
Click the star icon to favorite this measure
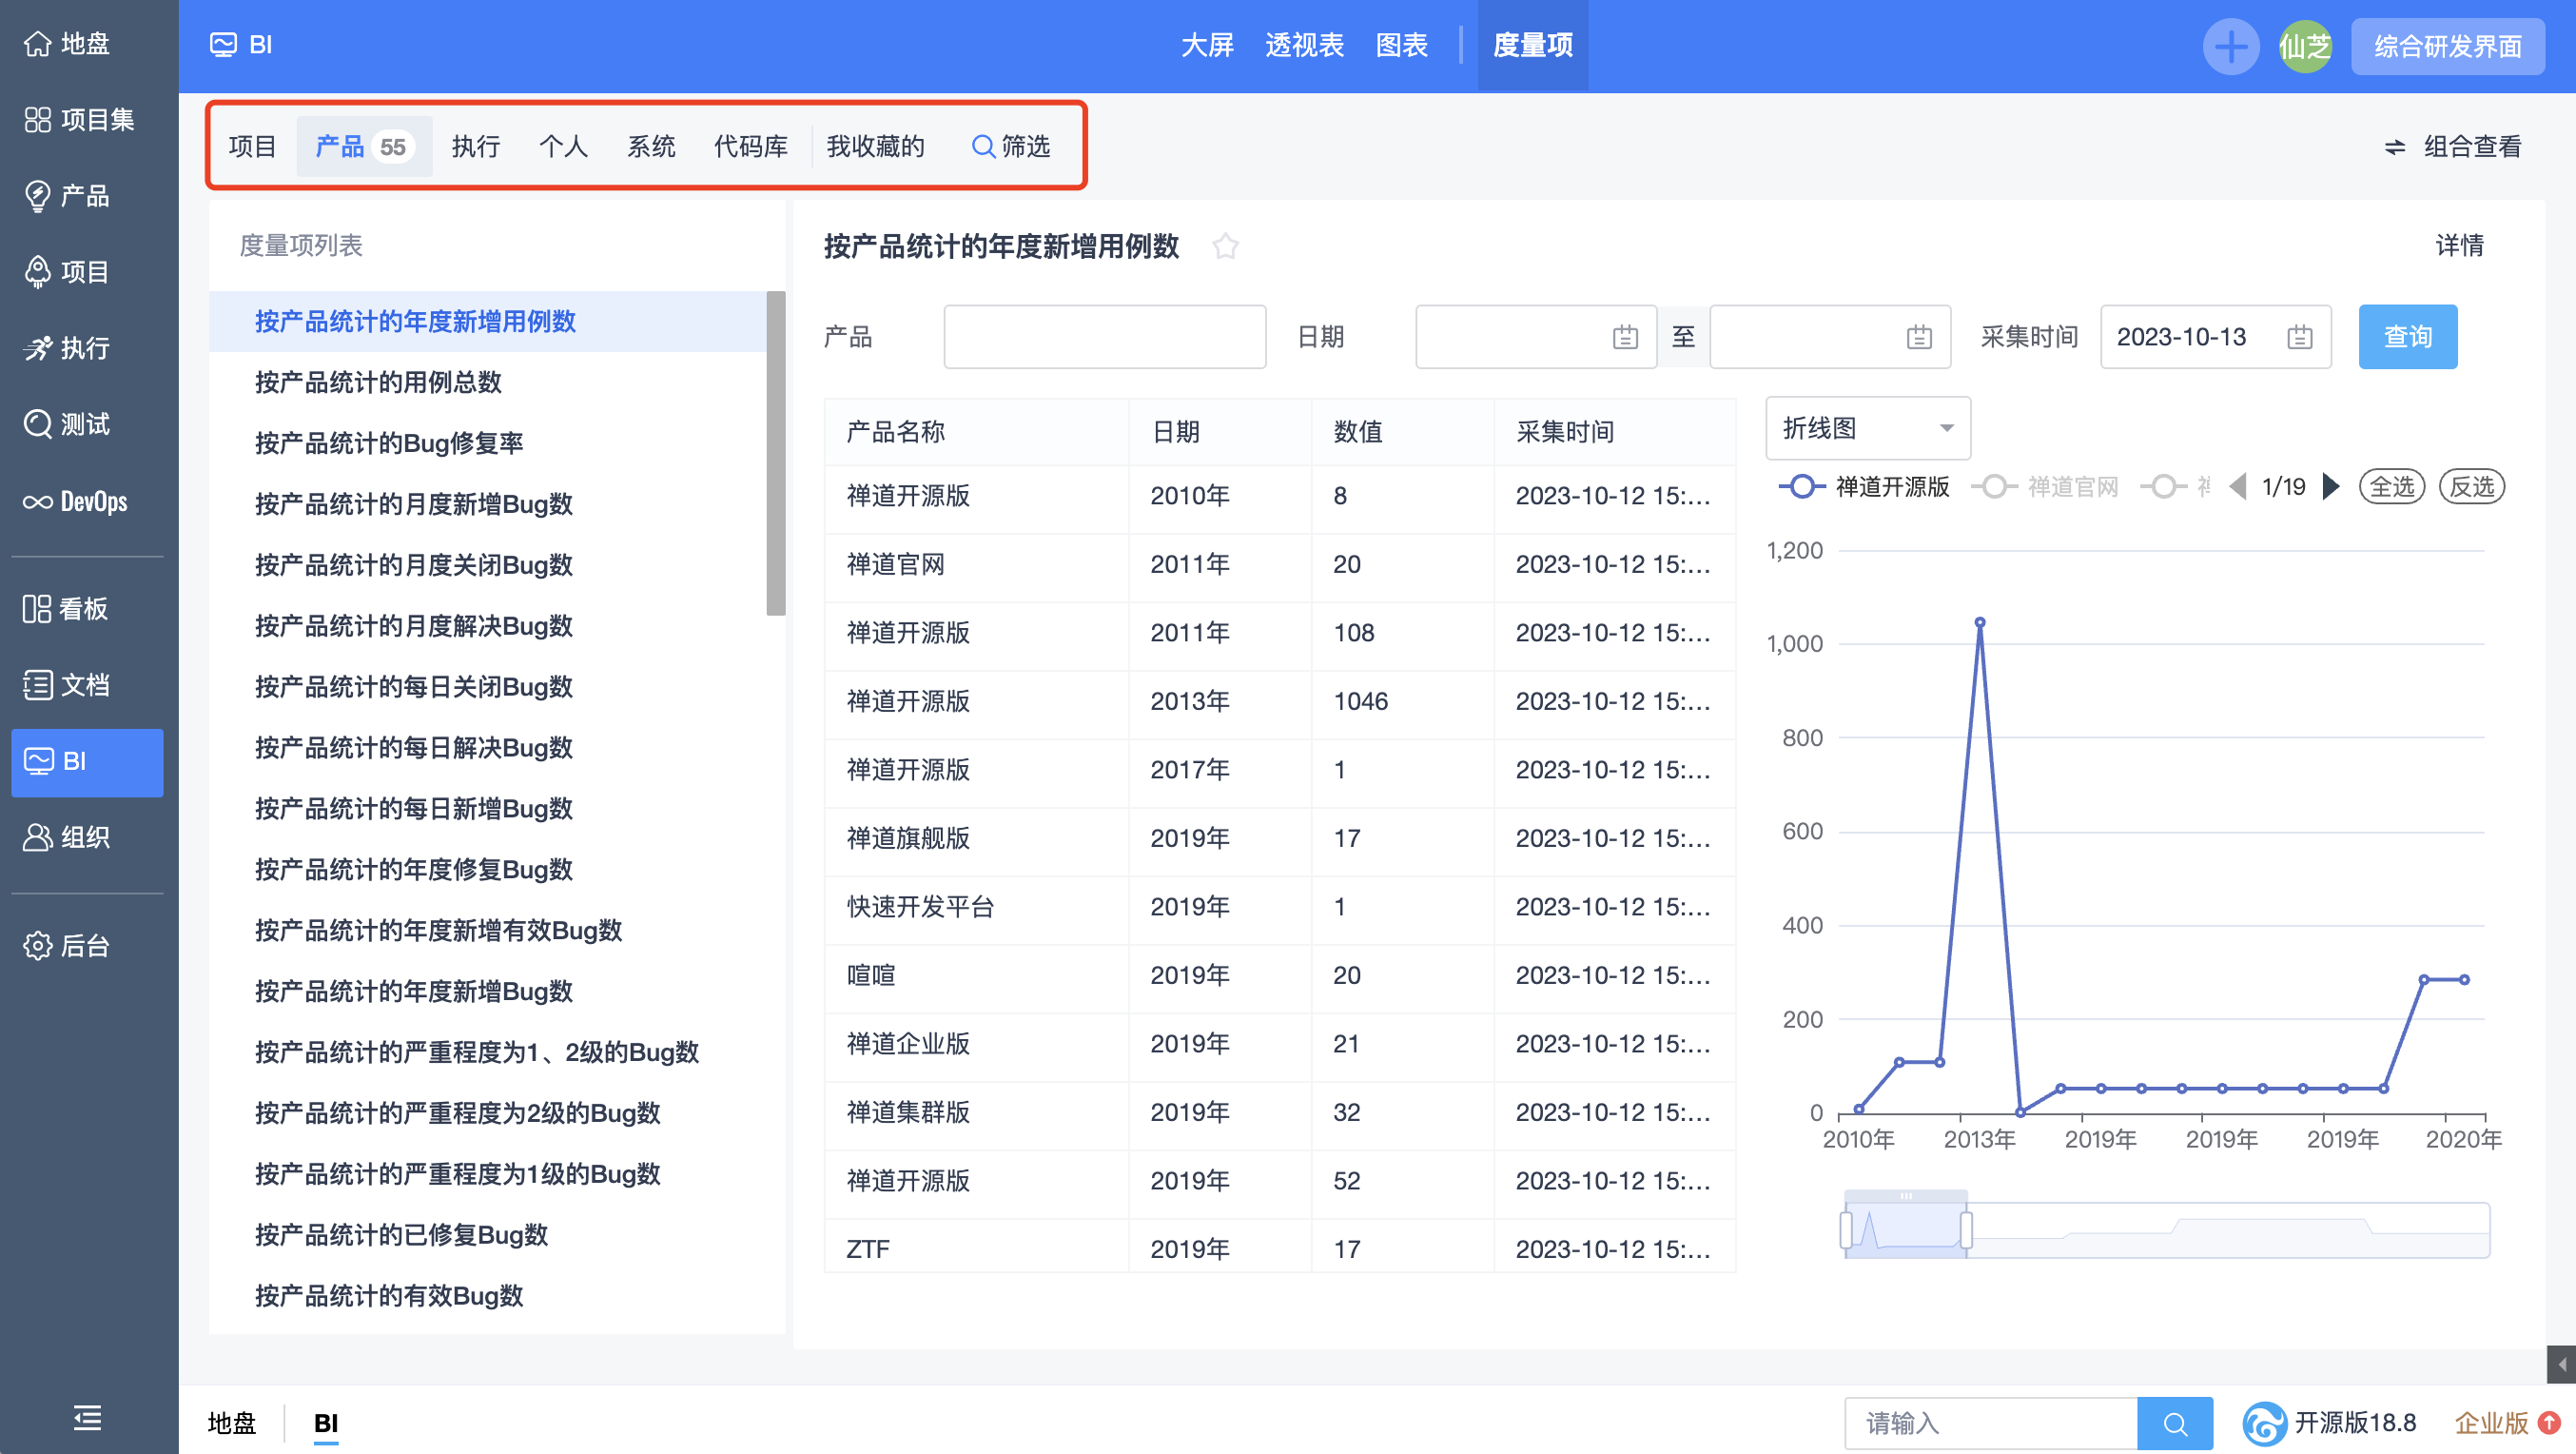(x=1226, y=246)
